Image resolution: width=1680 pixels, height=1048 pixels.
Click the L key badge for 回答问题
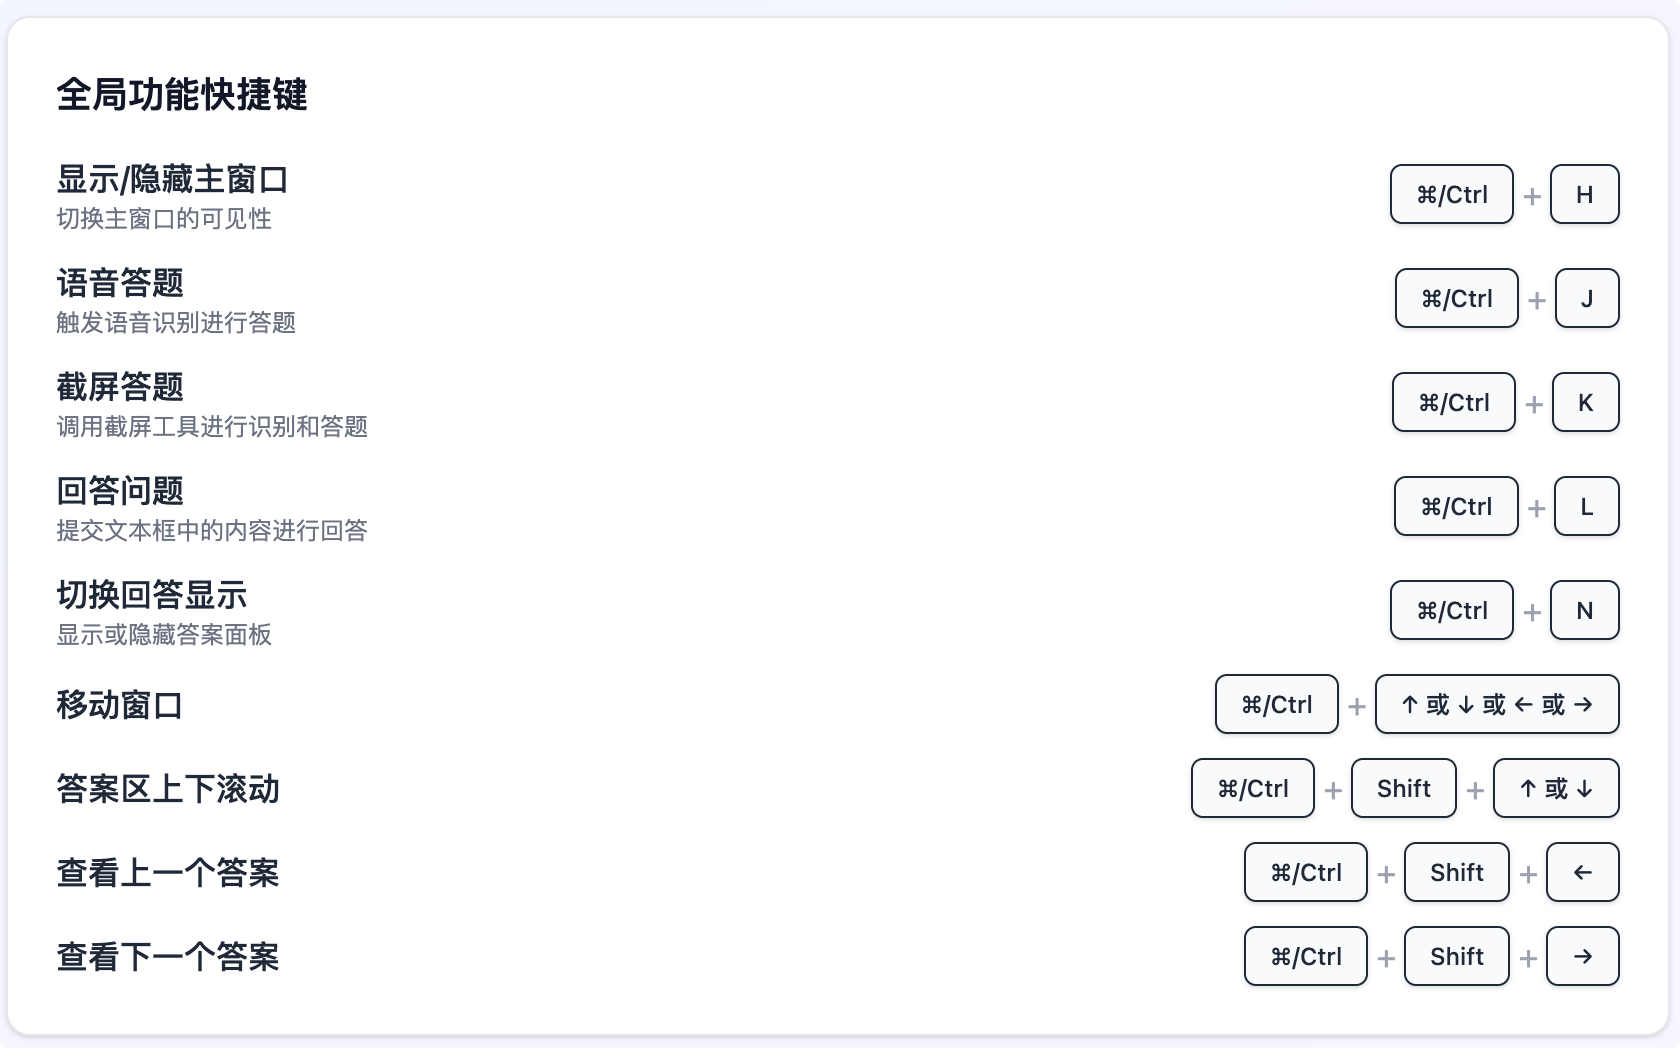1586,506
